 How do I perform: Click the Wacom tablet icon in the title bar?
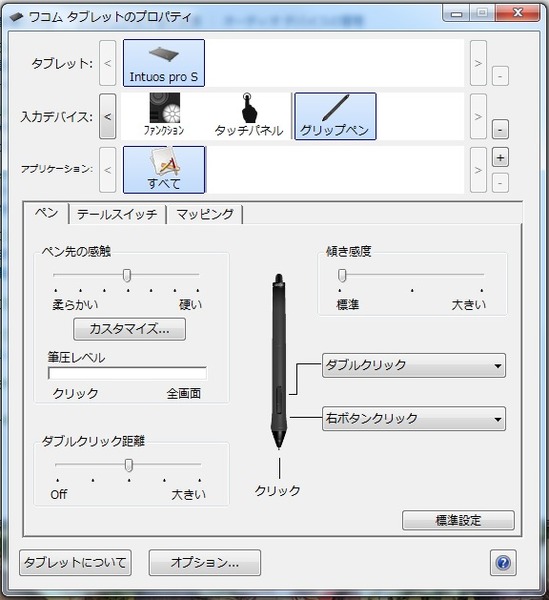tap(16, 17)
